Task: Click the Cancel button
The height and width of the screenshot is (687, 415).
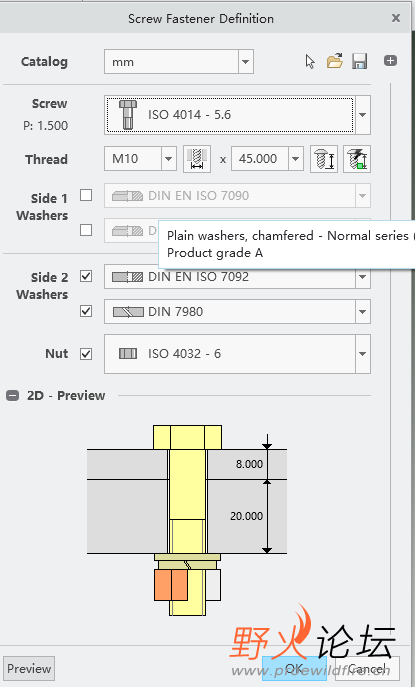Action: [x=367, y=669]
